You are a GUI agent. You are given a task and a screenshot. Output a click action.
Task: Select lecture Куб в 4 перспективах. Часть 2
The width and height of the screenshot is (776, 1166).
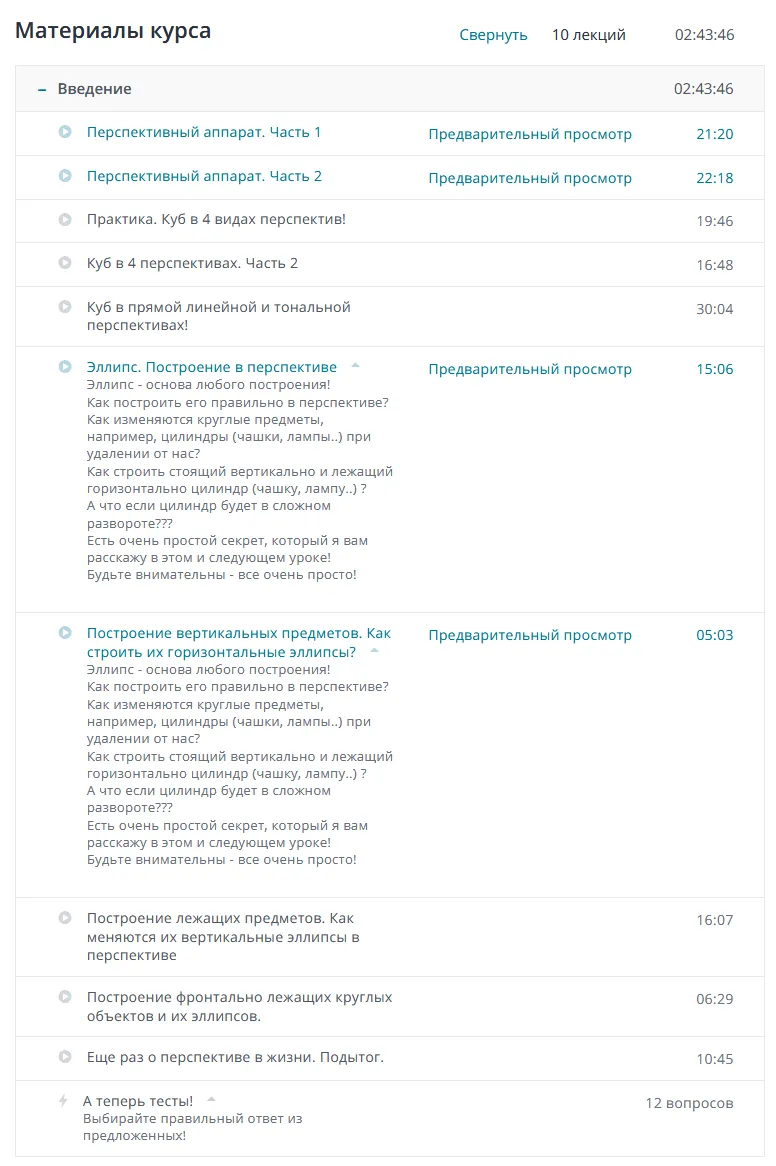pos(192,263)
